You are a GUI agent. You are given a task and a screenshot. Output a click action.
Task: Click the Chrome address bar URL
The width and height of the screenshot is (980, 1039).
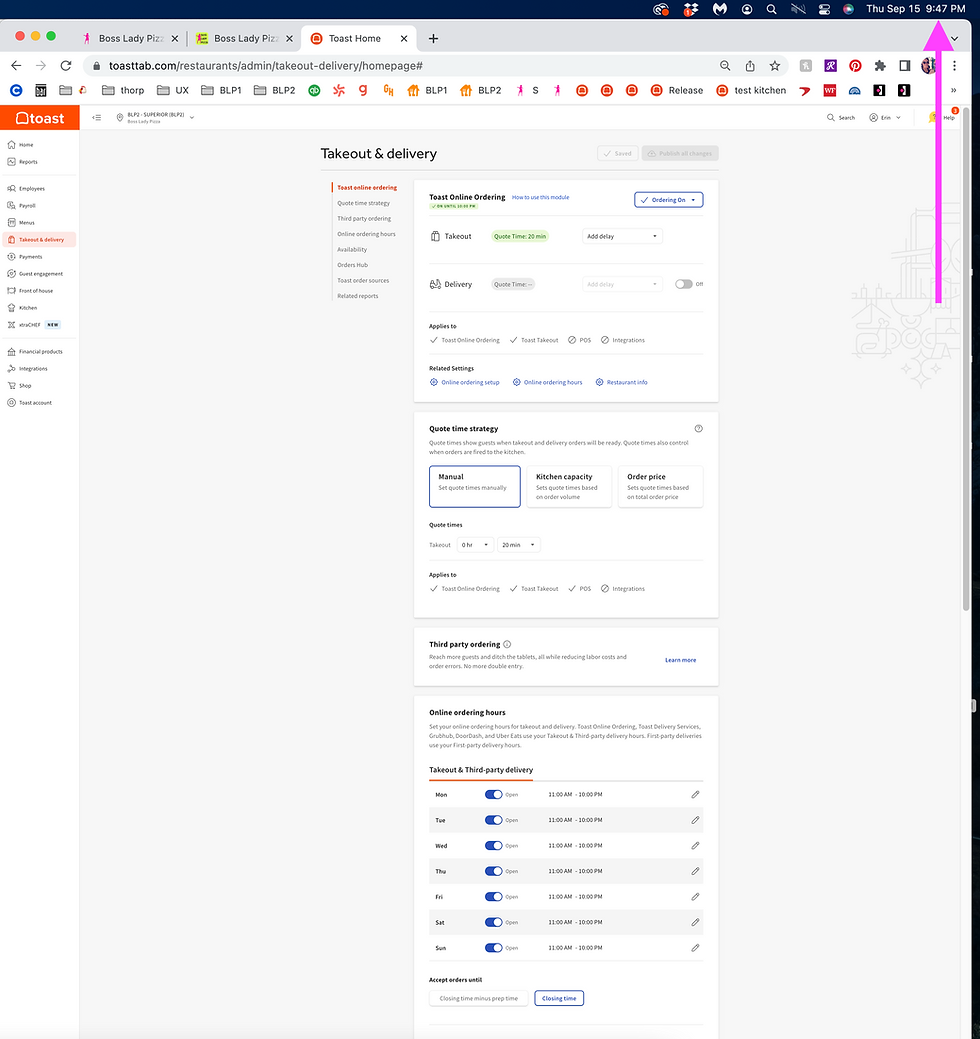point(266,66)
